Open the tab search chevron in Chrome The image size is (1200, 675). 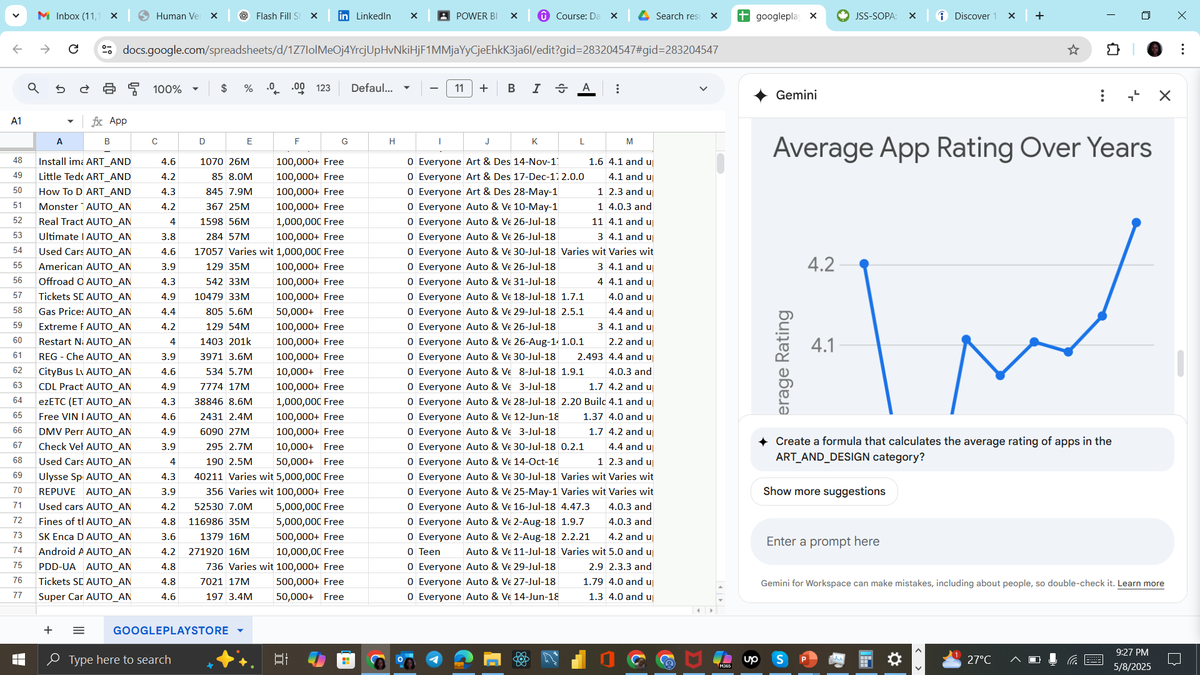[x=15, y=16]
